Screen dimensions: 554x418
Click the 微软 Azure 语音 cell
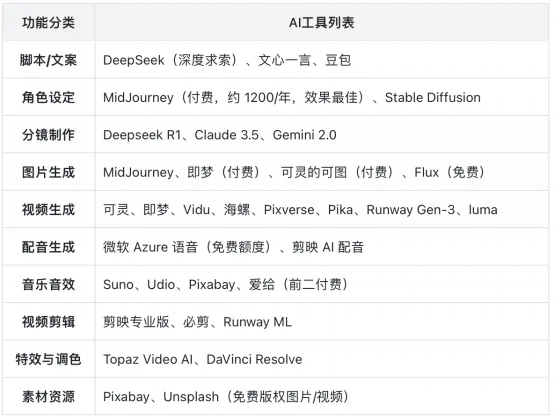322,247
